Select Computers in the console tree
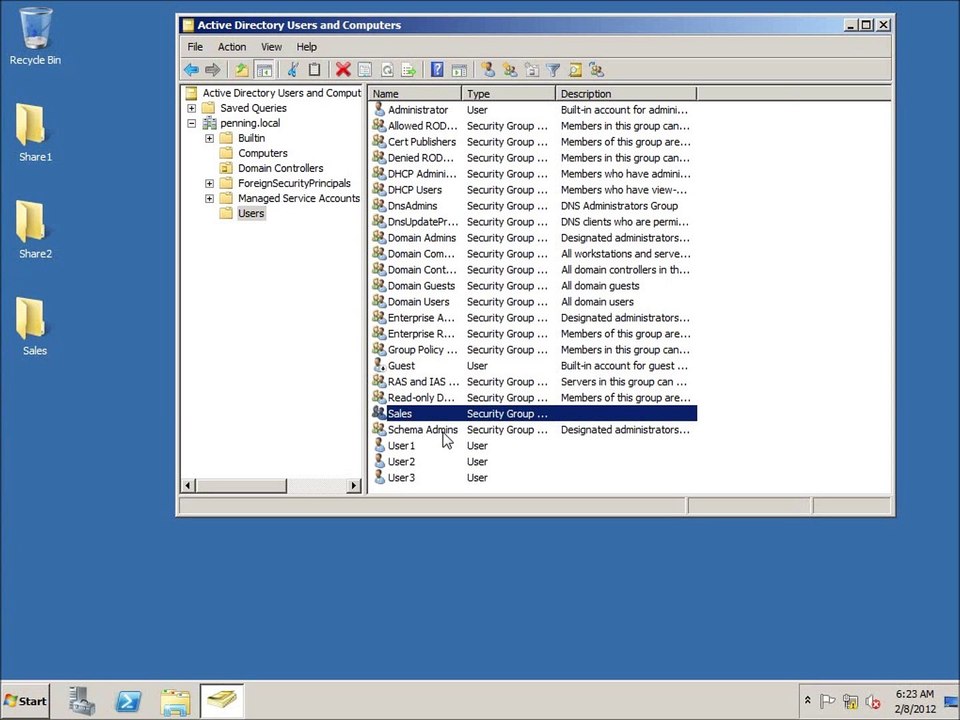 tap(263, 153)
